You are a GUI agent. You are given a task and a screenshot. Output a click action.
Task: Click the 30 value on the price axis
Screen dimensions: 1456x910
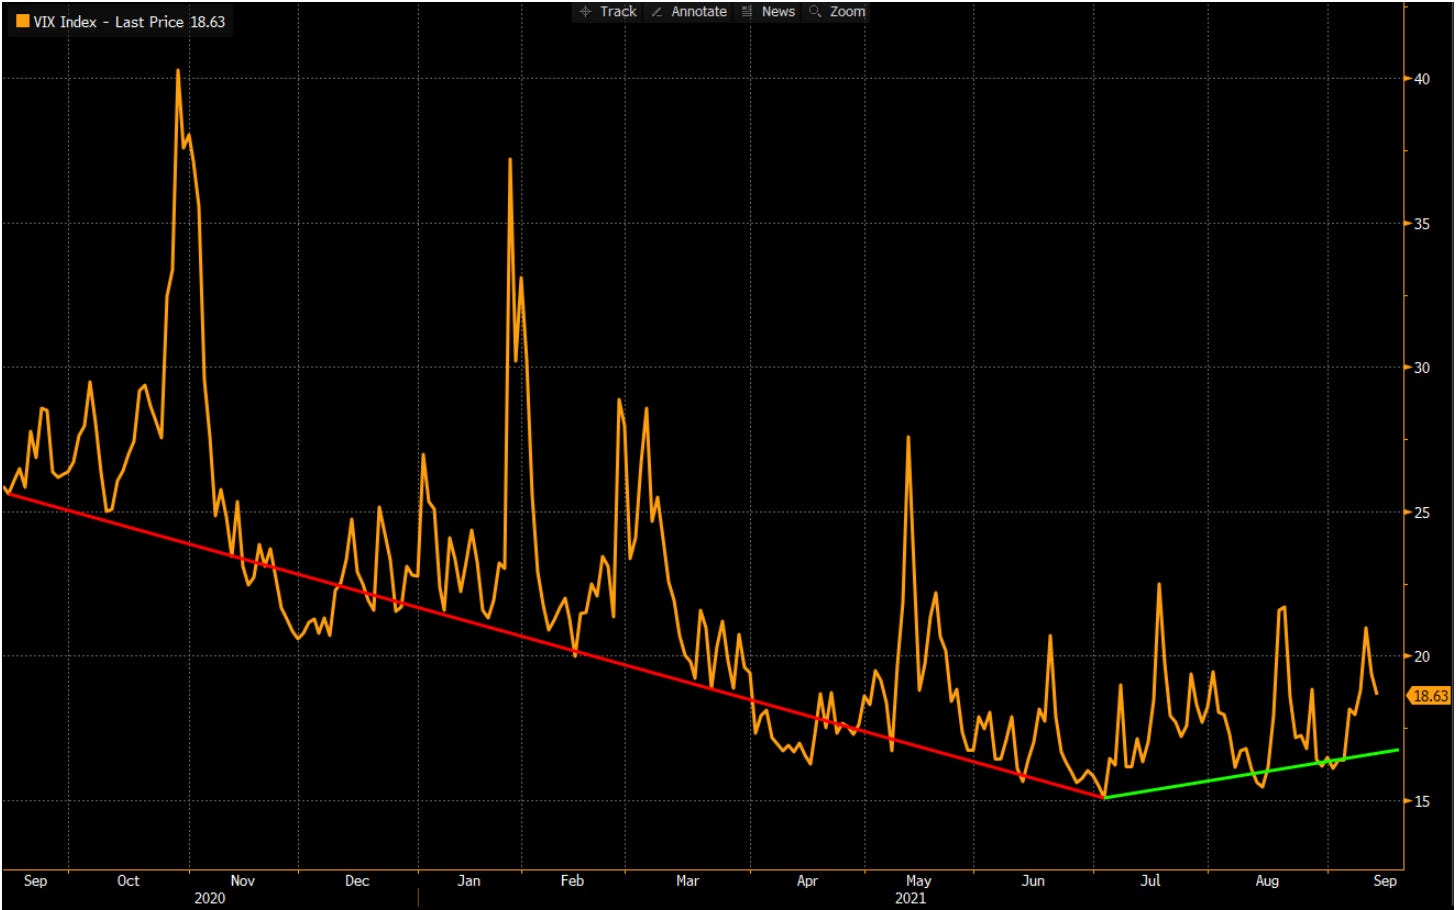pos(1421,368)
